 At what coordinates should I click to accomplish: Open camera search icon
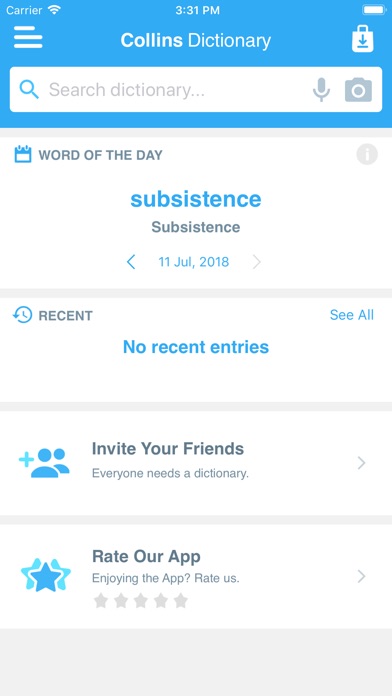pos(358,90)
